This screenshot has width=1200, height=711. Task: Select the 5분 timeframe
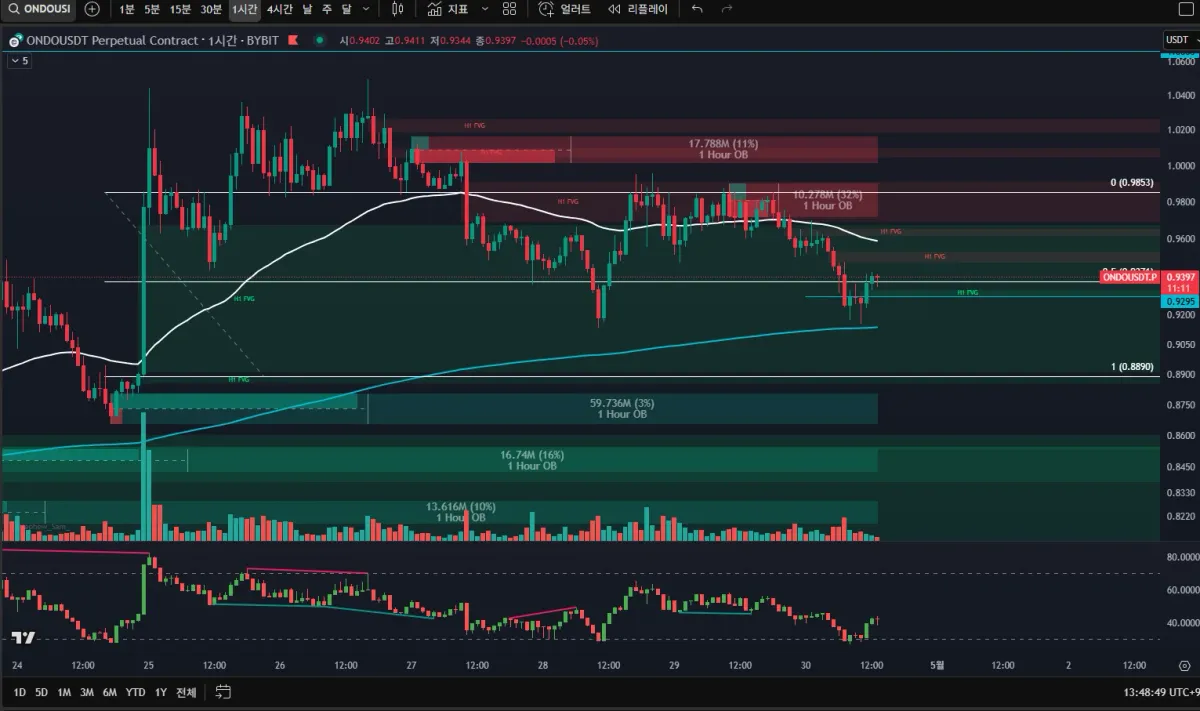(x=152, y=9)
